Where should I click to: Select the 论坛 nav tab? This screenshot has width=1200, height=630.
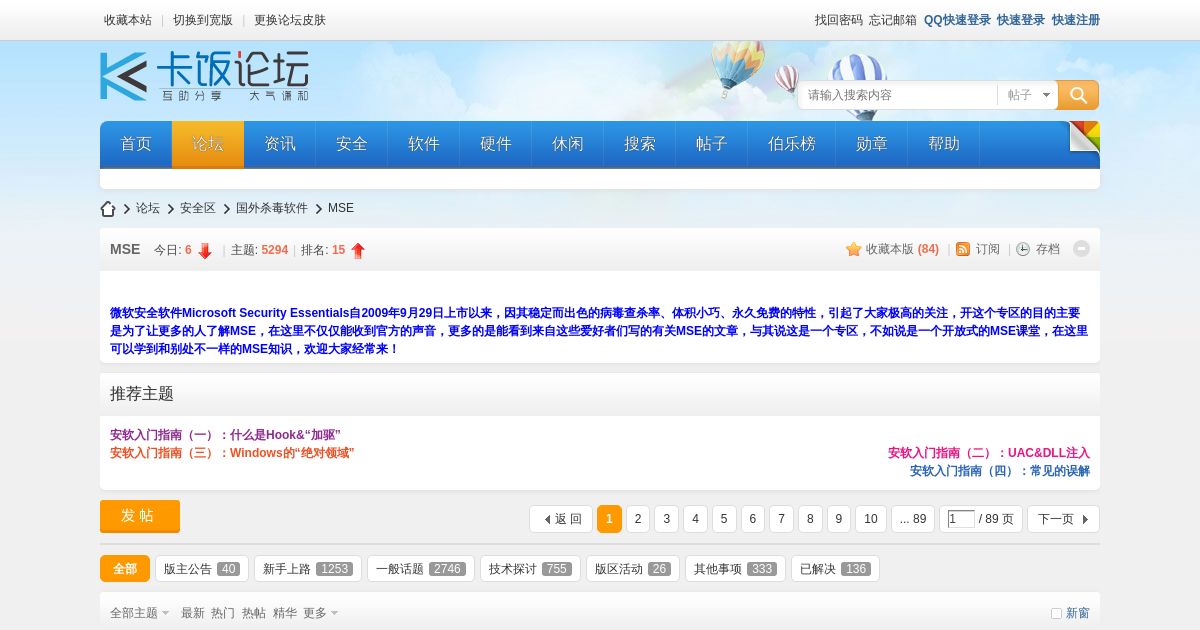[208, 144]
